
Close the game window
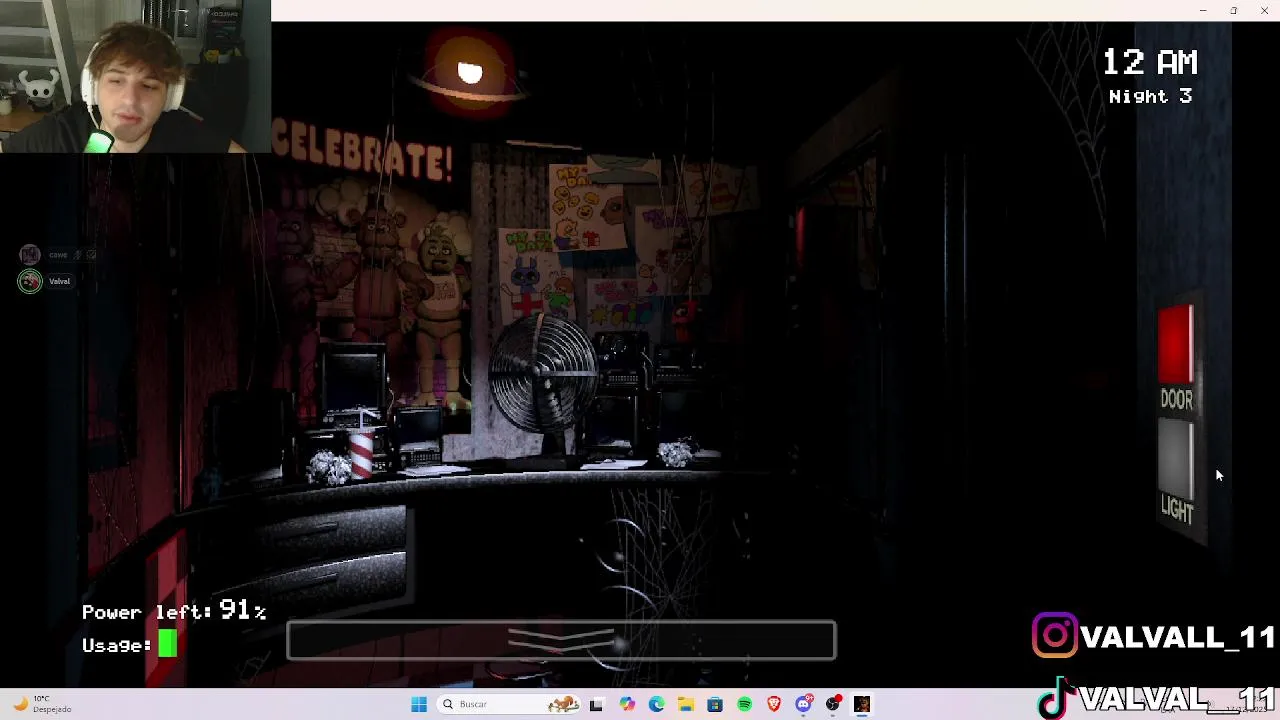click(1265, 10)
